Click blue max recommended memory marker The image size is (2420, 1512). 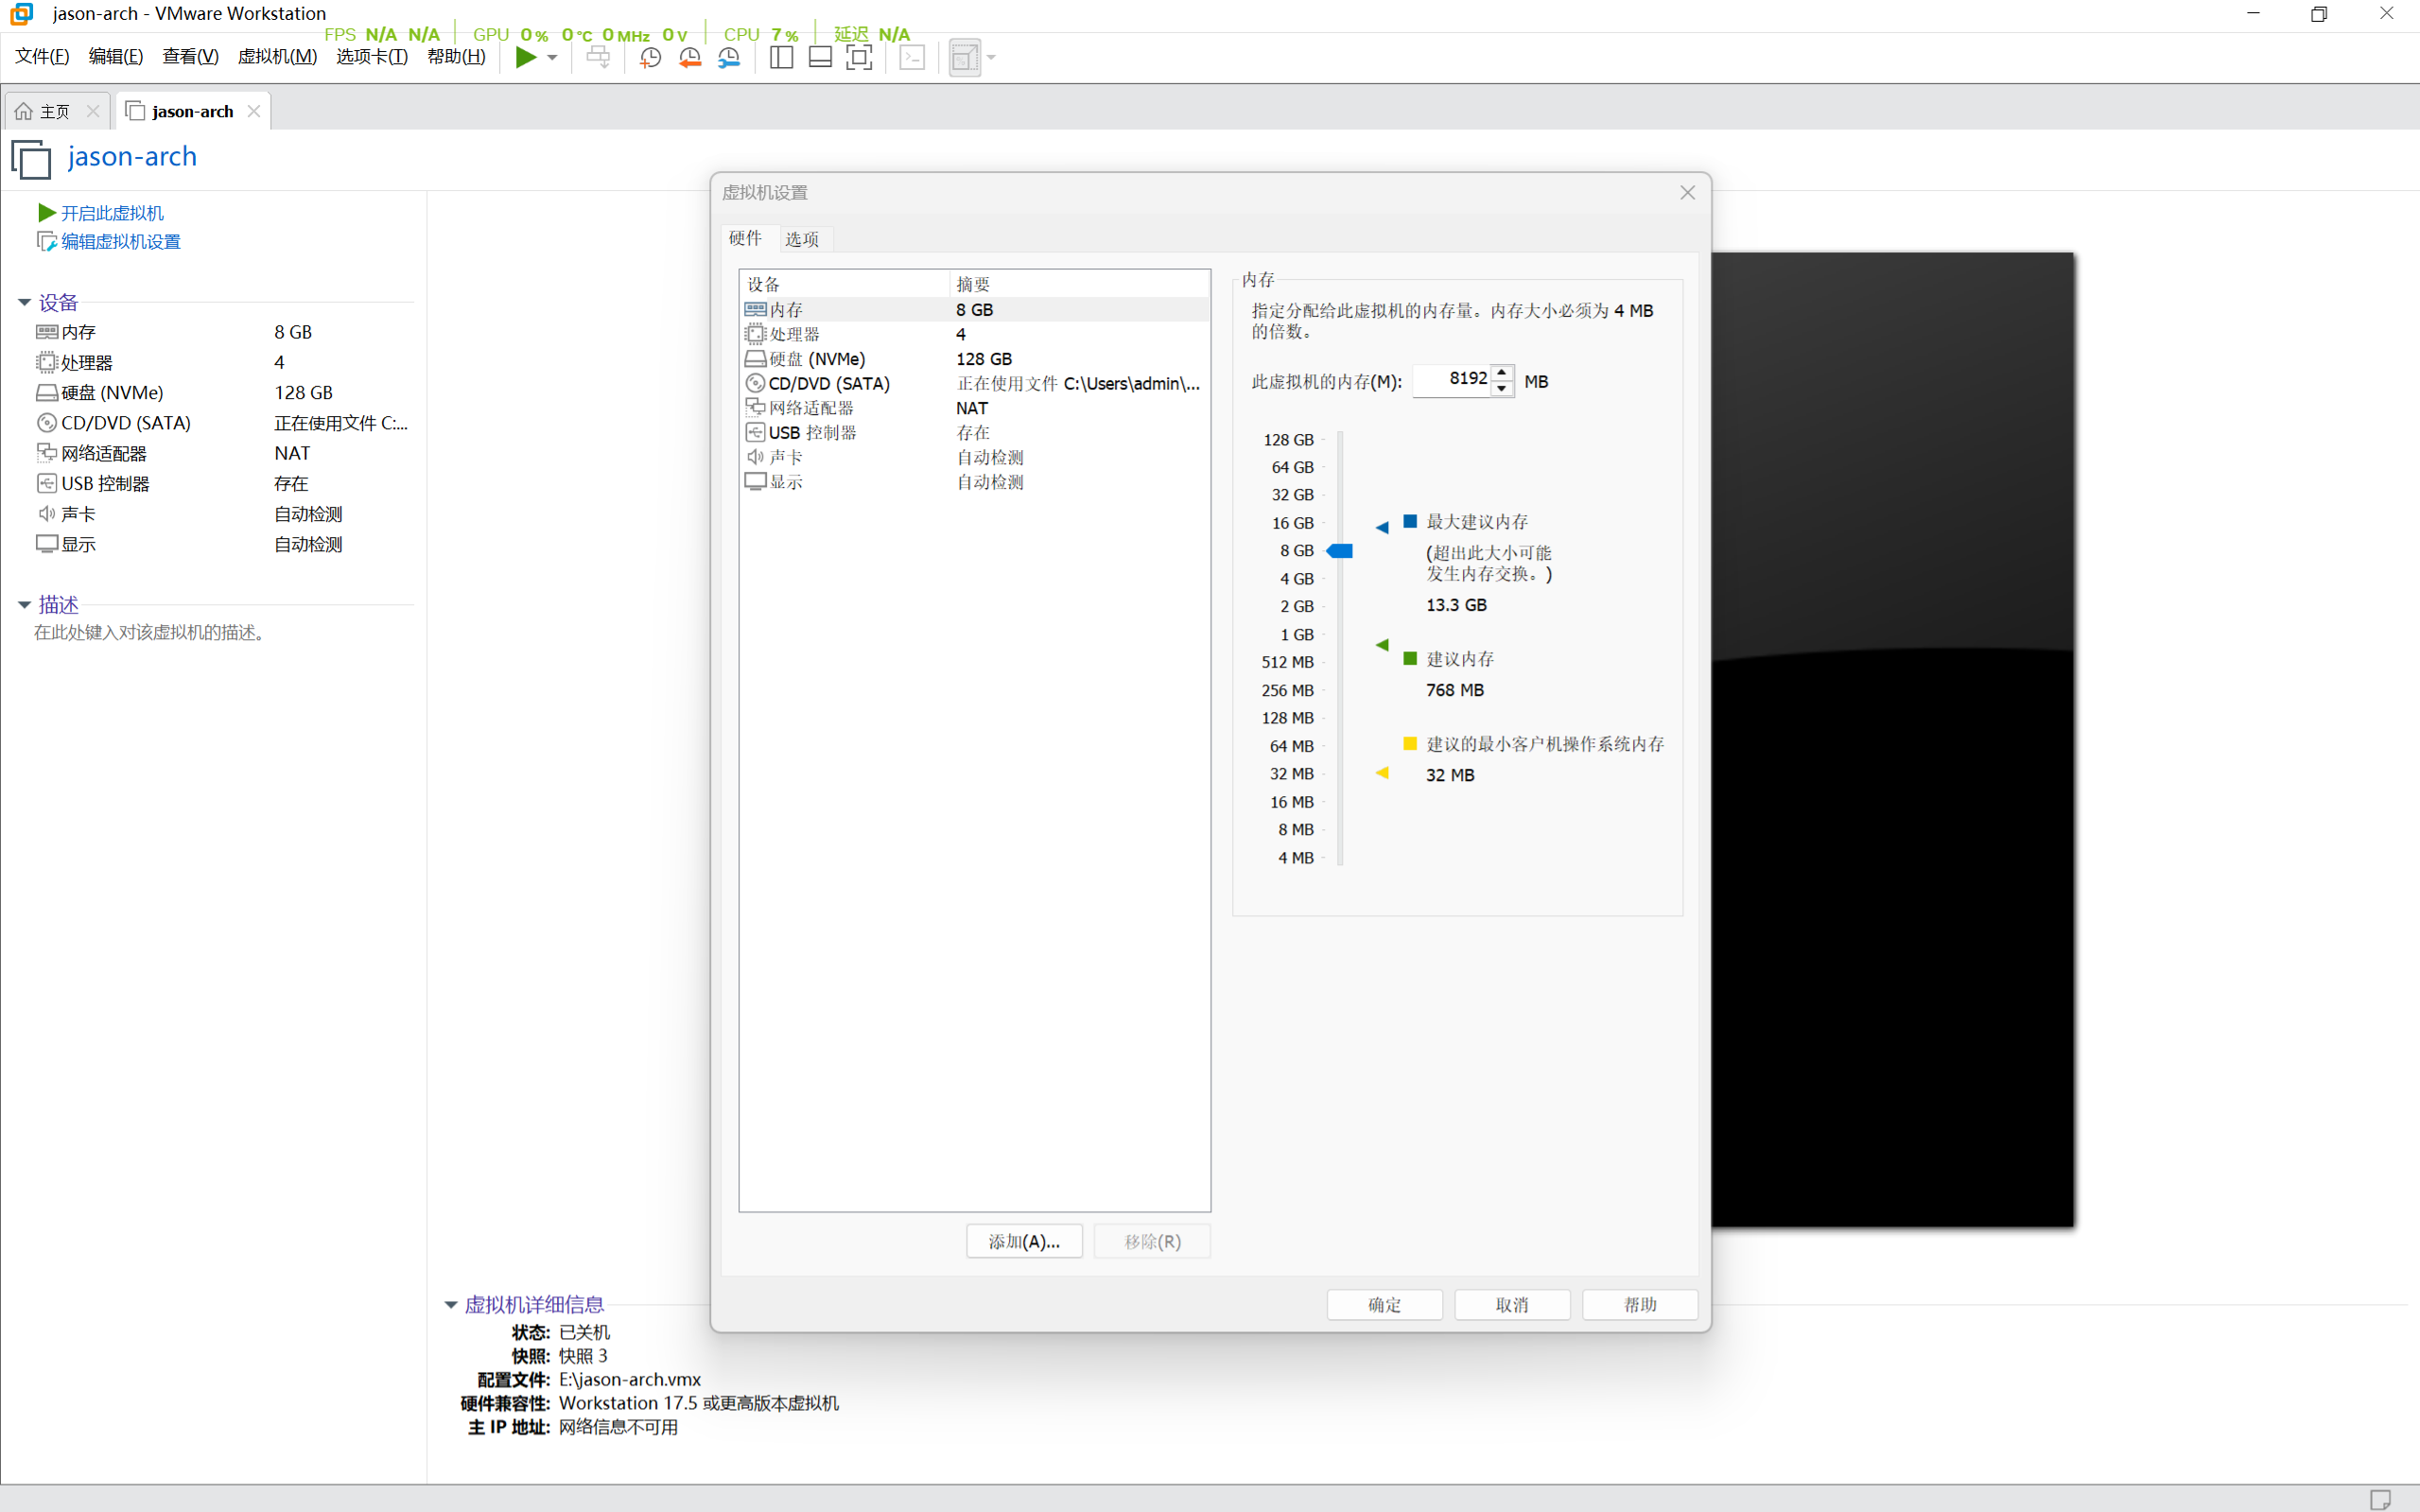tap(1382, 527)
